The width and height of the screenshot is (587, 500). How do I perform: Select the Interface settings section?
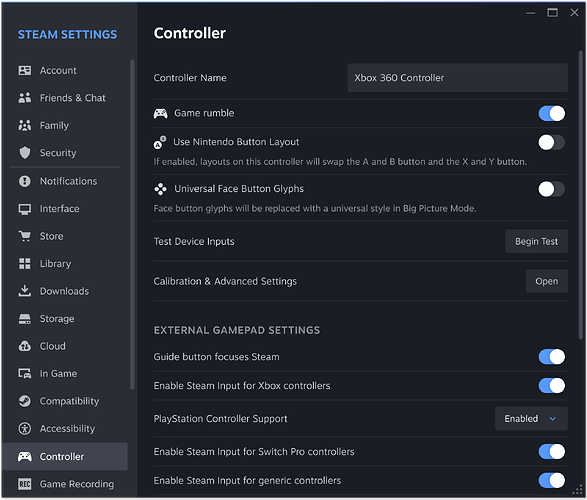(65, 209)
